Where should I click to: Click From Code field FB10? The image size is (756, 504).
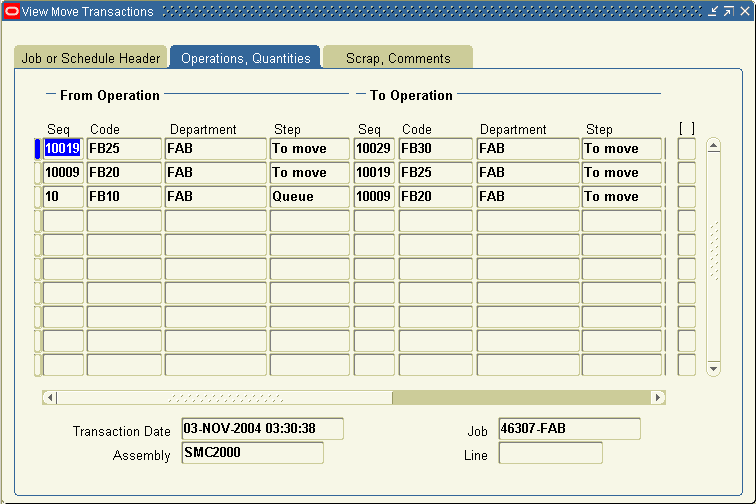pyautogui.click(x=124, y=197)
